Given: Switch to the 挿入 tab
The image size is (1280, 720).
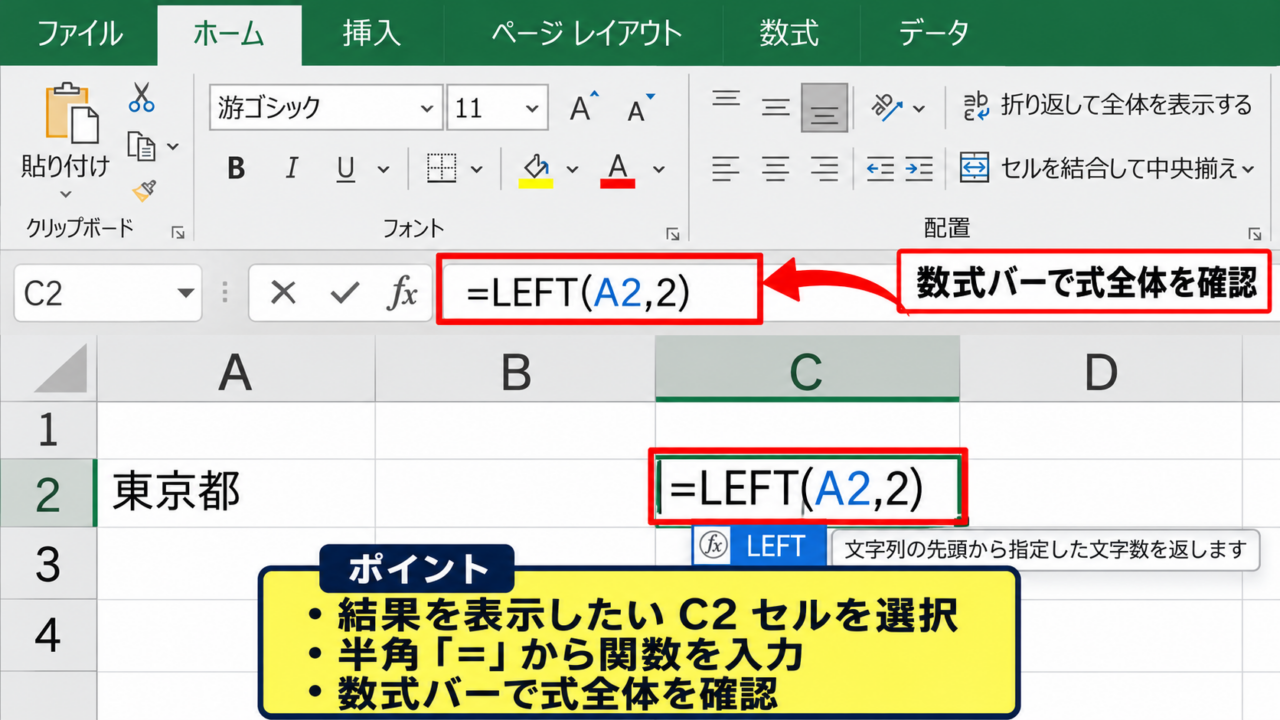Looking at the screenshot, I should (x=371, y=33).
